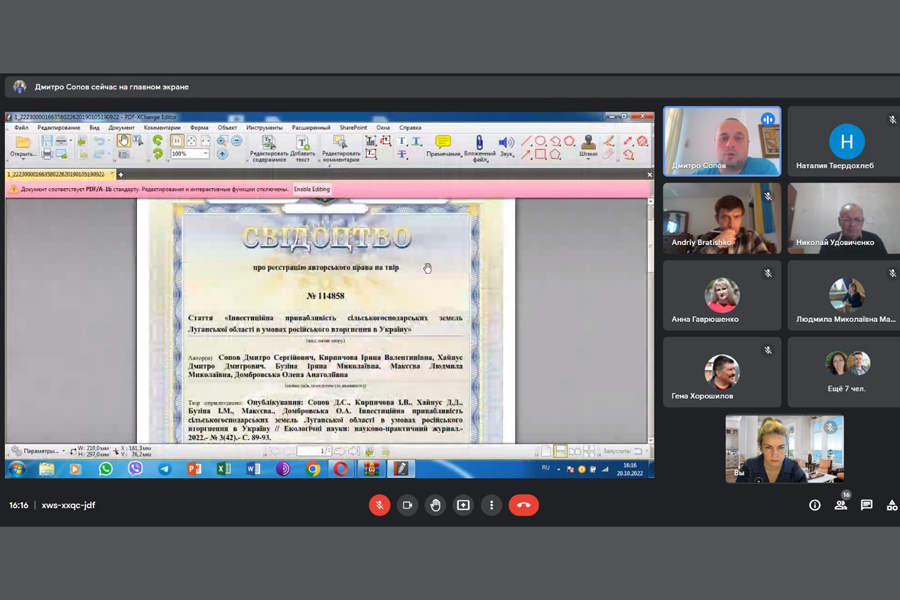Go to next page arrow in status bar
This screenshot has height=600, width=900.
340,451
